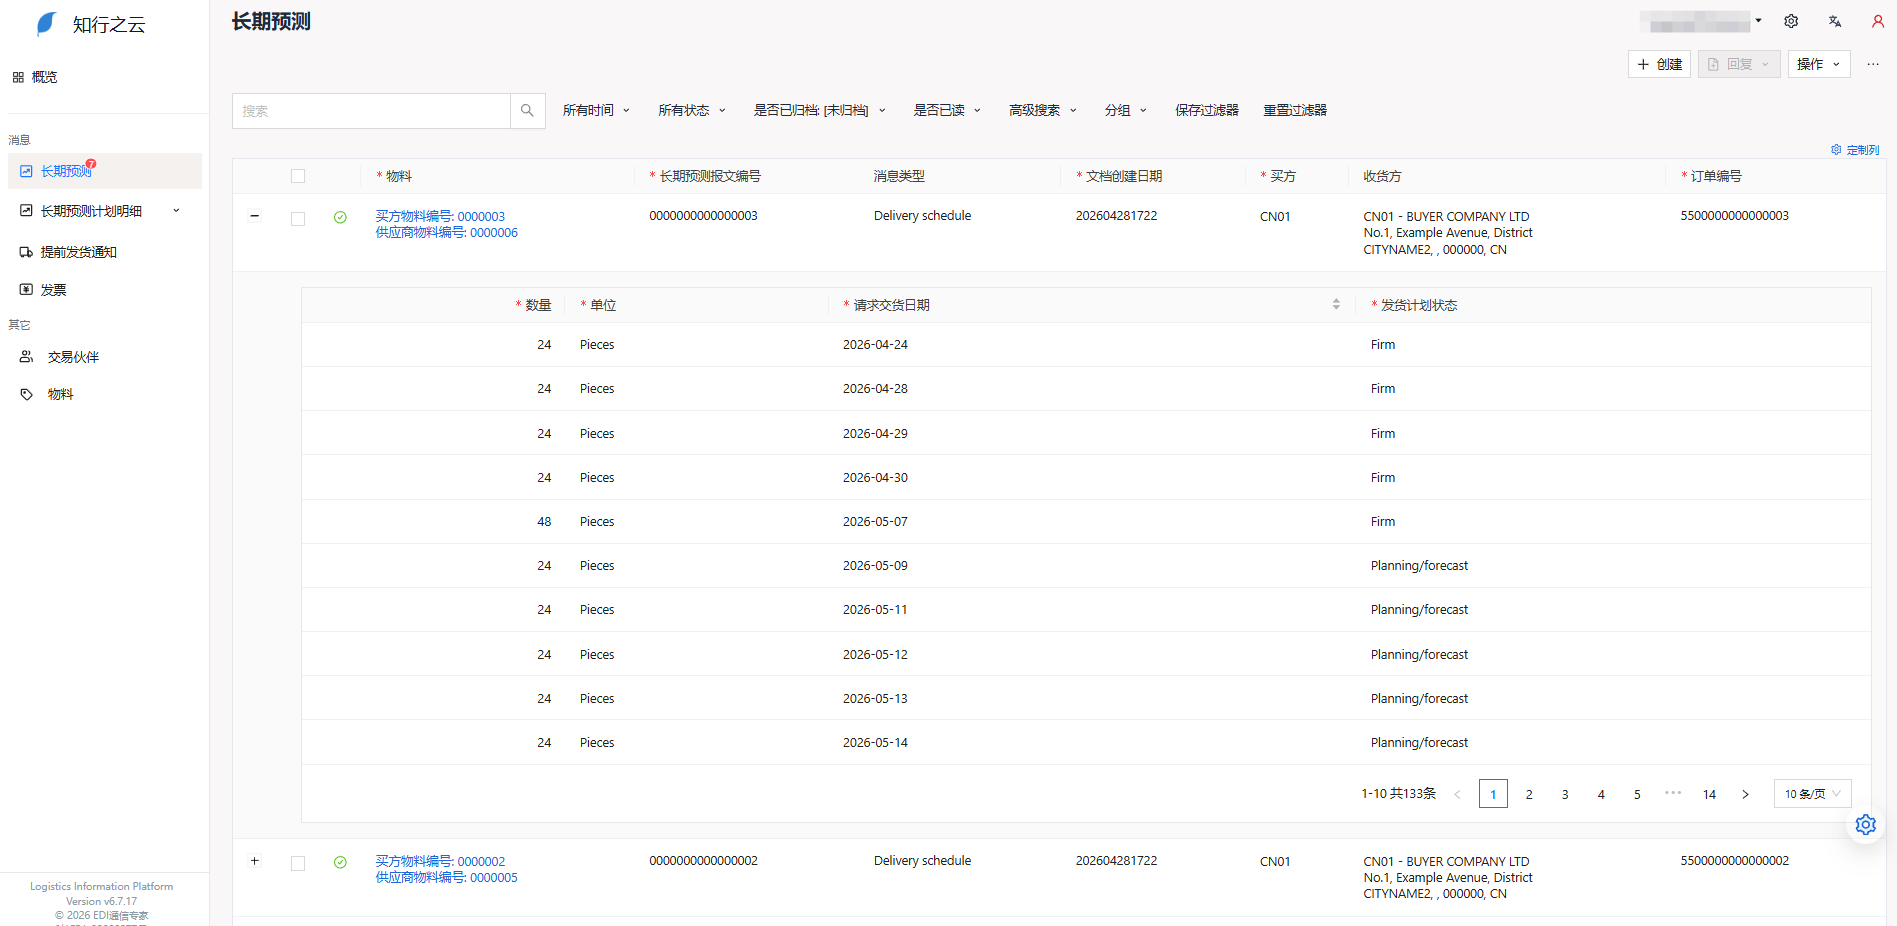This screenshot has height=926, width=1897.
Task: Go to next page of schedule lines
Action: (x=1745, y=794)
